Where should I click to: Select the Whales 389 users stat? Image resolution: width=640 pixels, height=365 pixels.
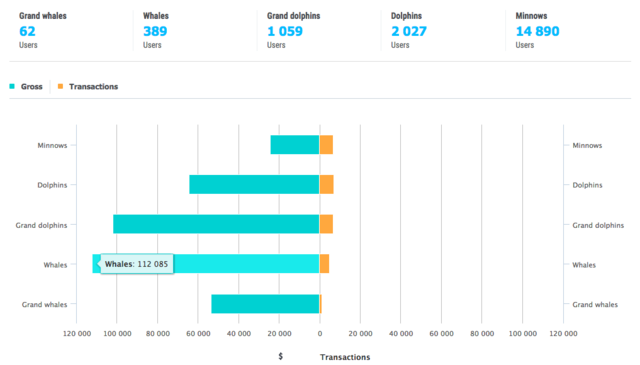[156, 31]
